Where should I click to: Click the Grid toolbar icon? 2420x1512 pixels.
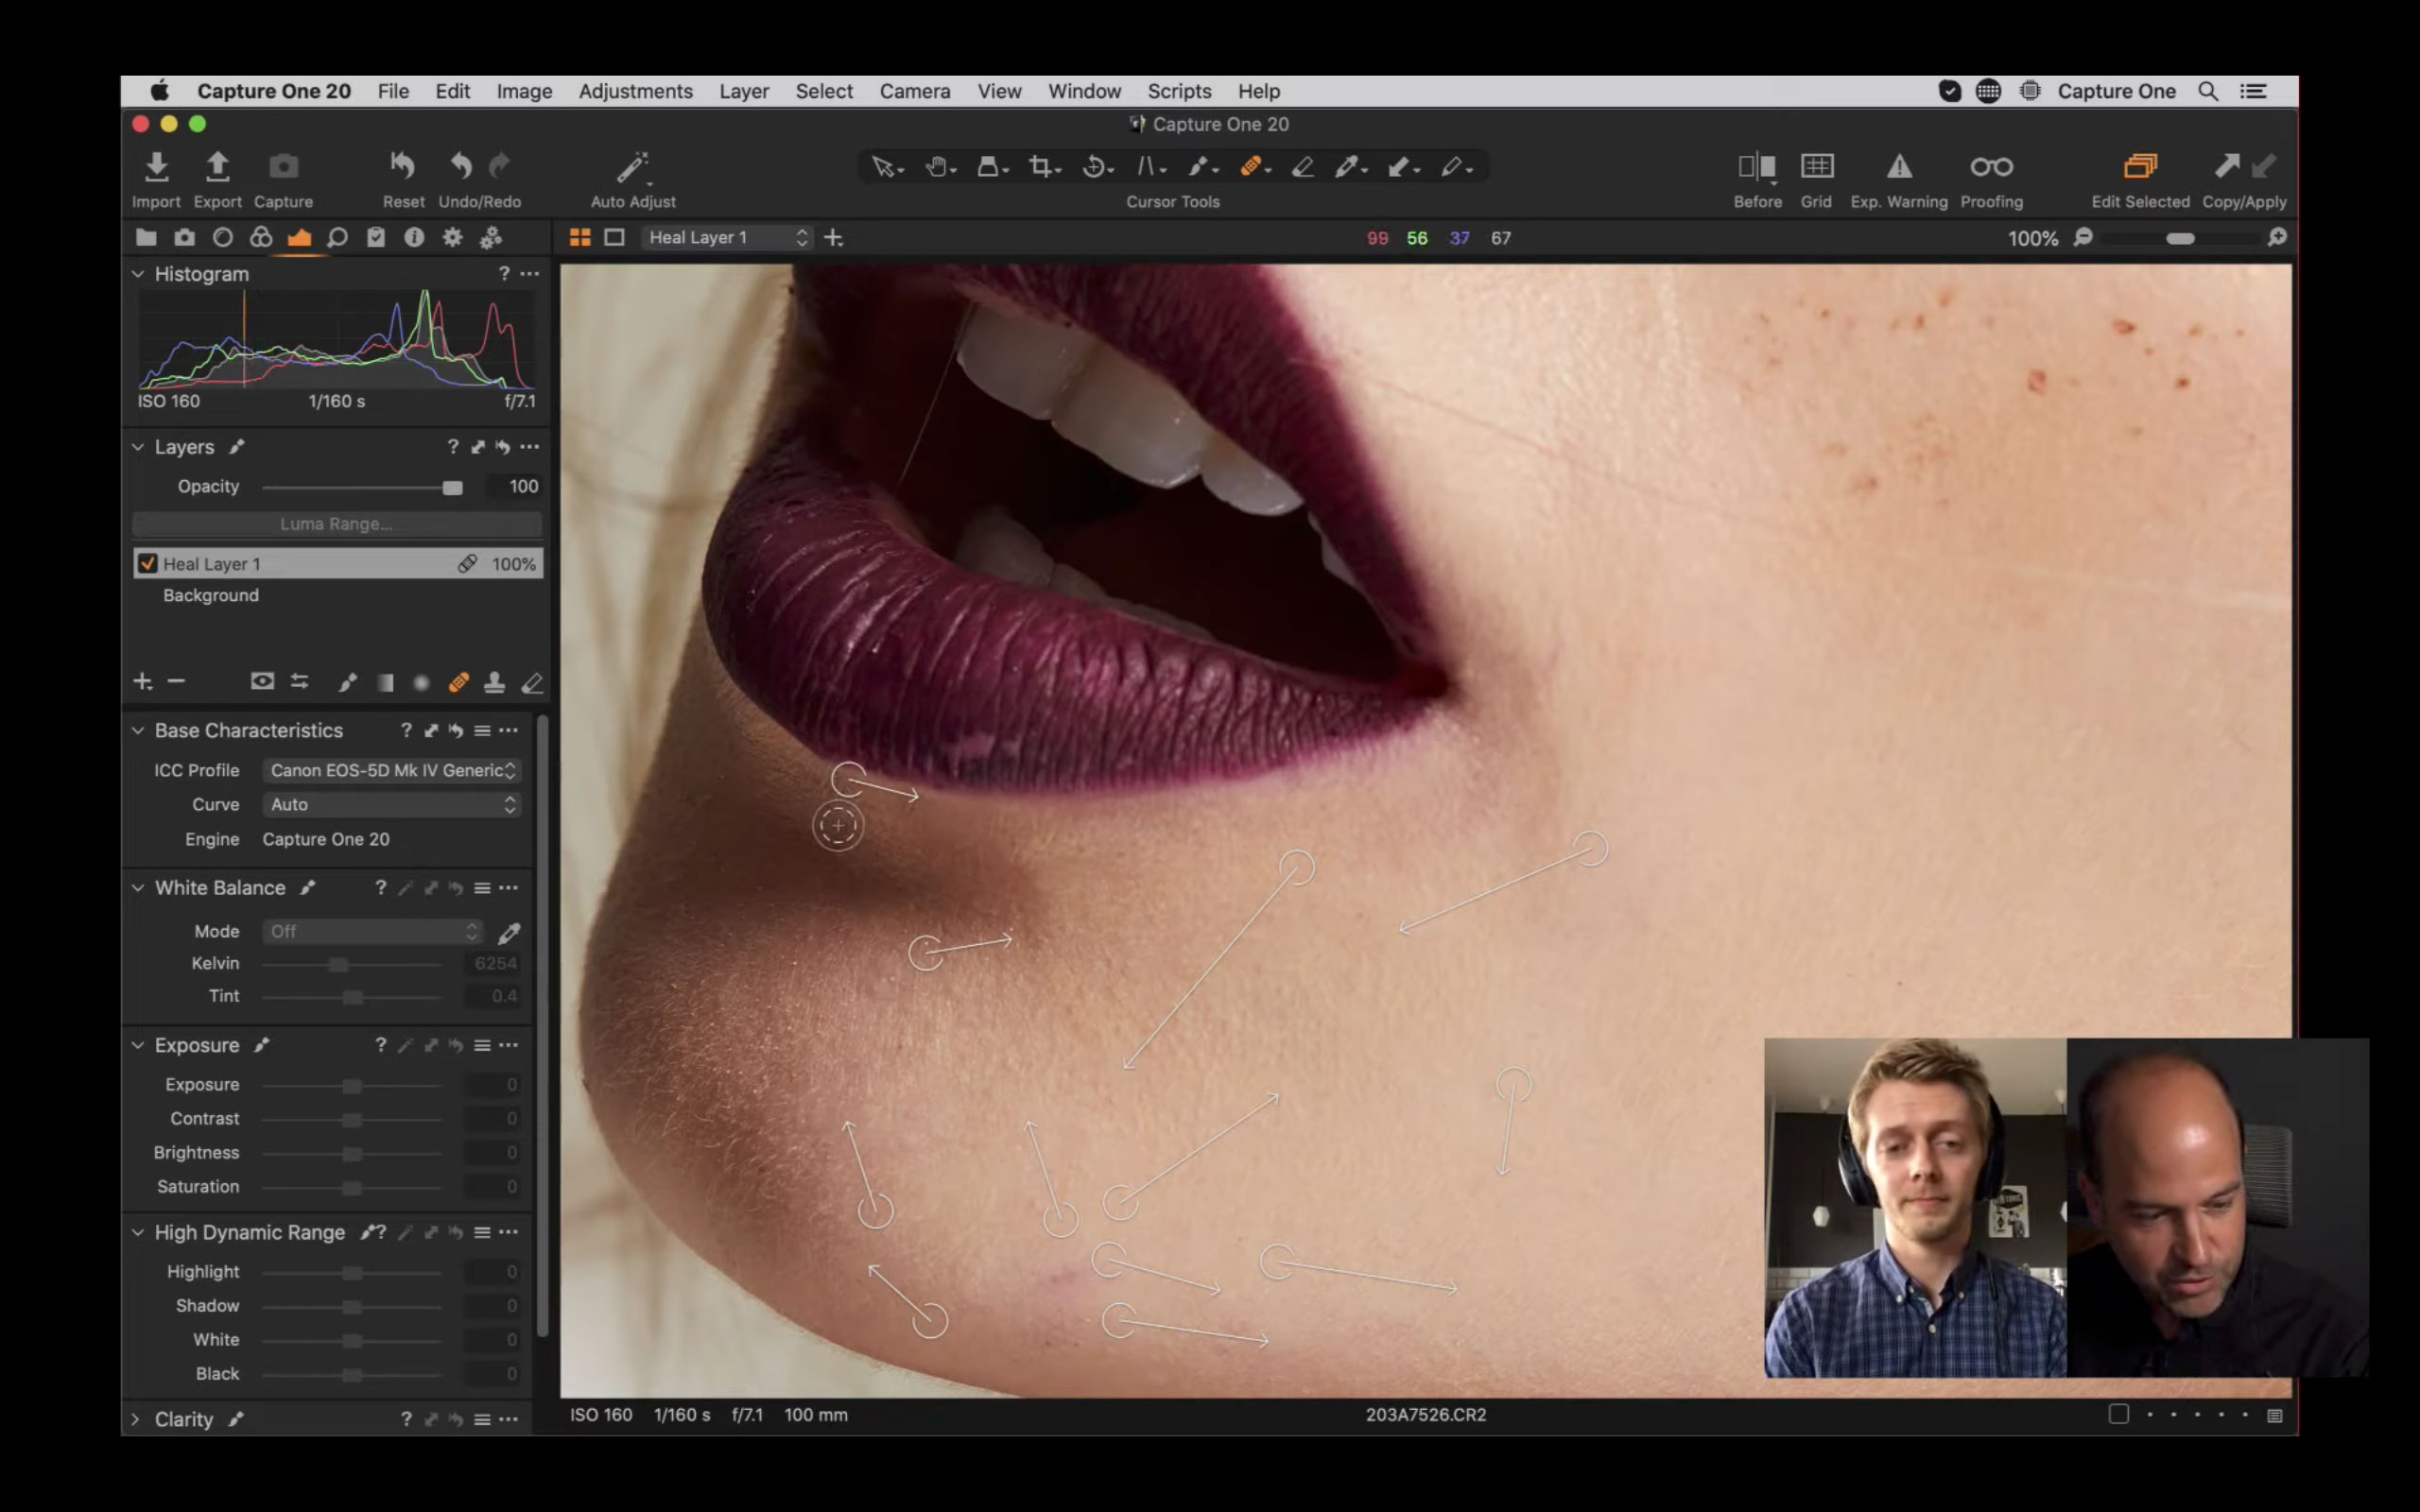[1816, 166]
